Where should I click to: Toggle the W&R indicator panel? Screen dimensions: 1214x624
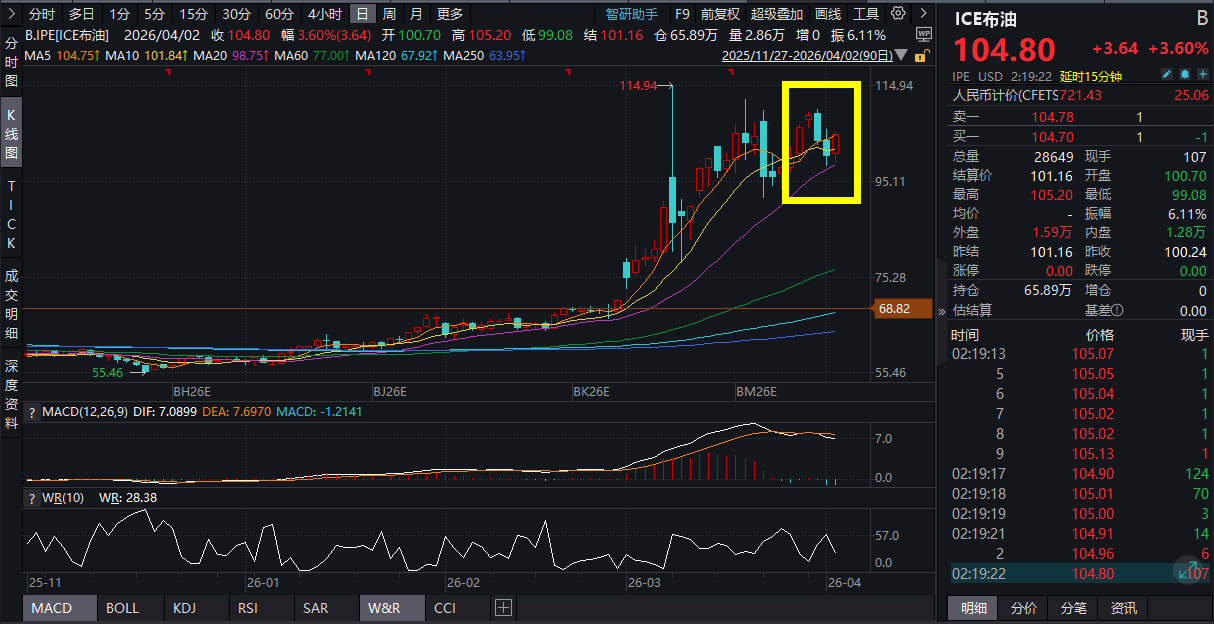[384, 608]
